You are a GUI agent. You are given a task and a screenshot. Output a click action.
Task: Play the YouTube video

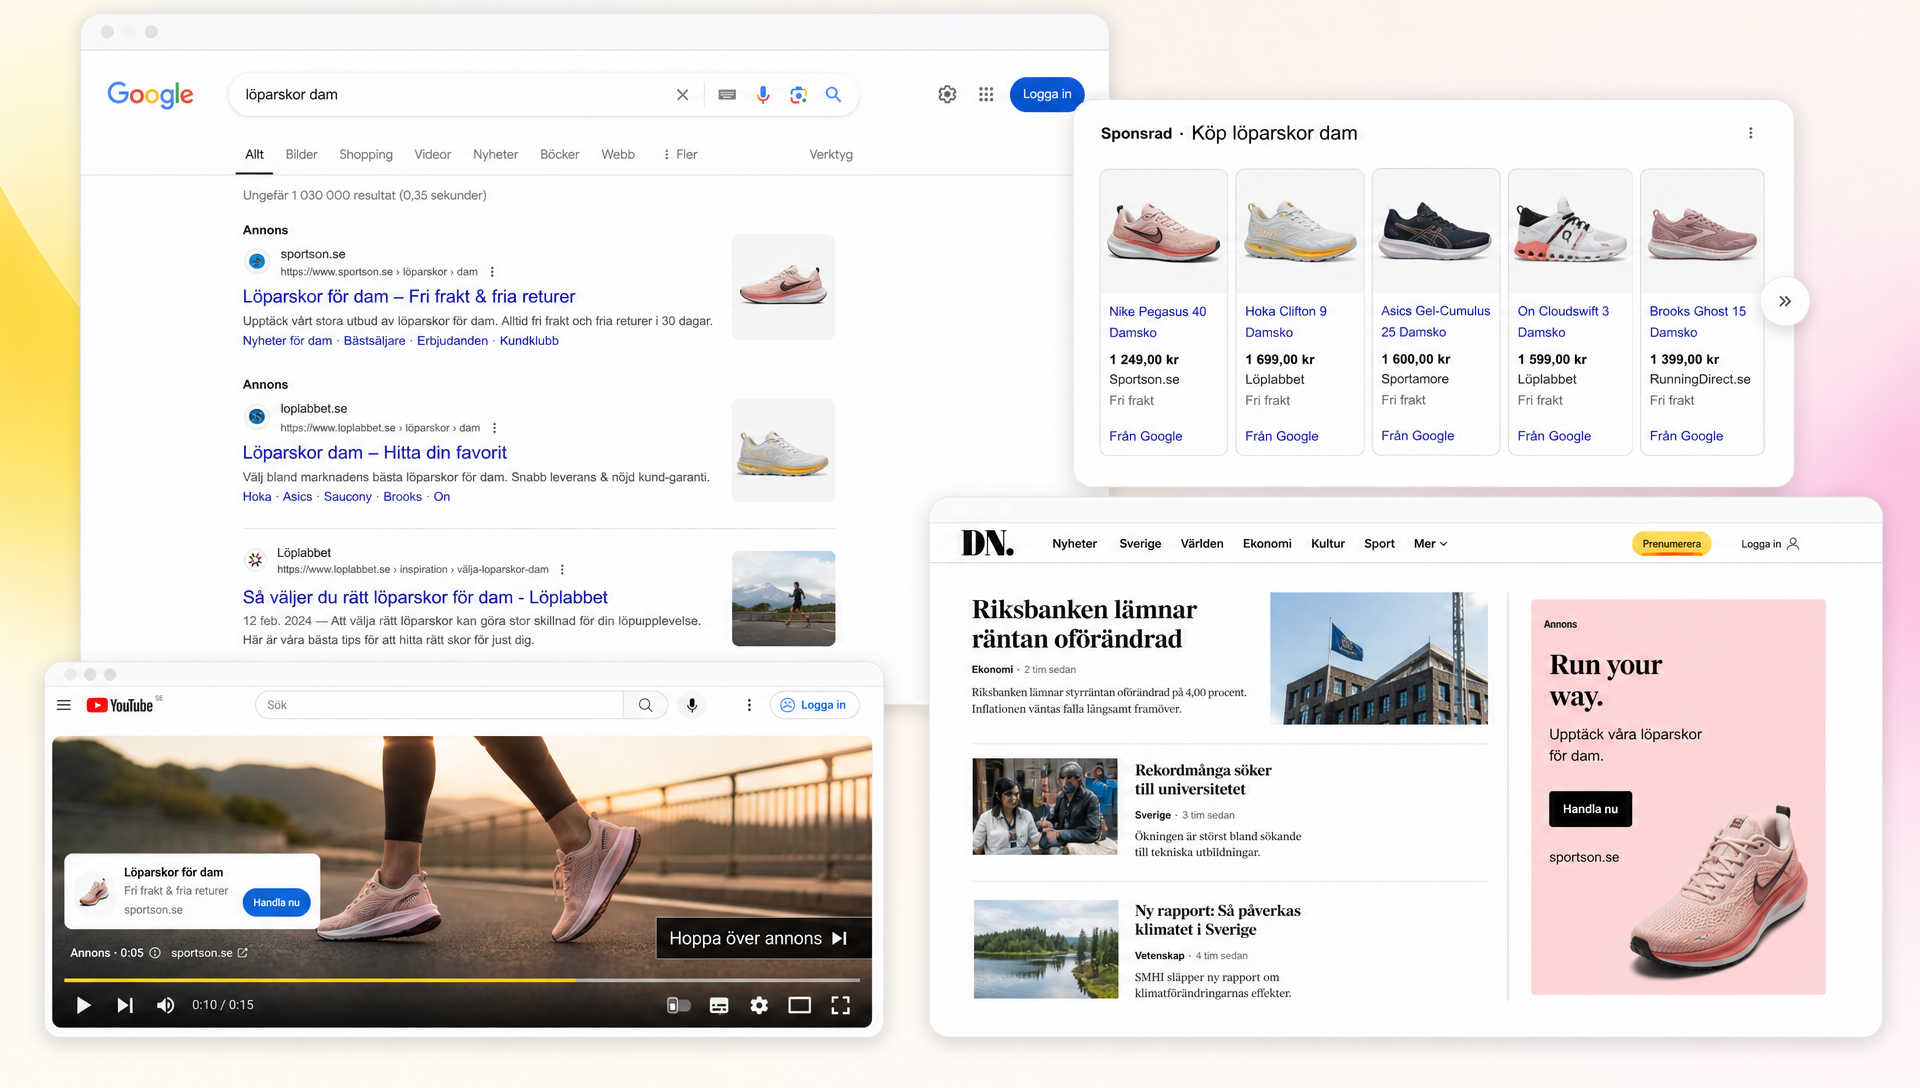83,1005
